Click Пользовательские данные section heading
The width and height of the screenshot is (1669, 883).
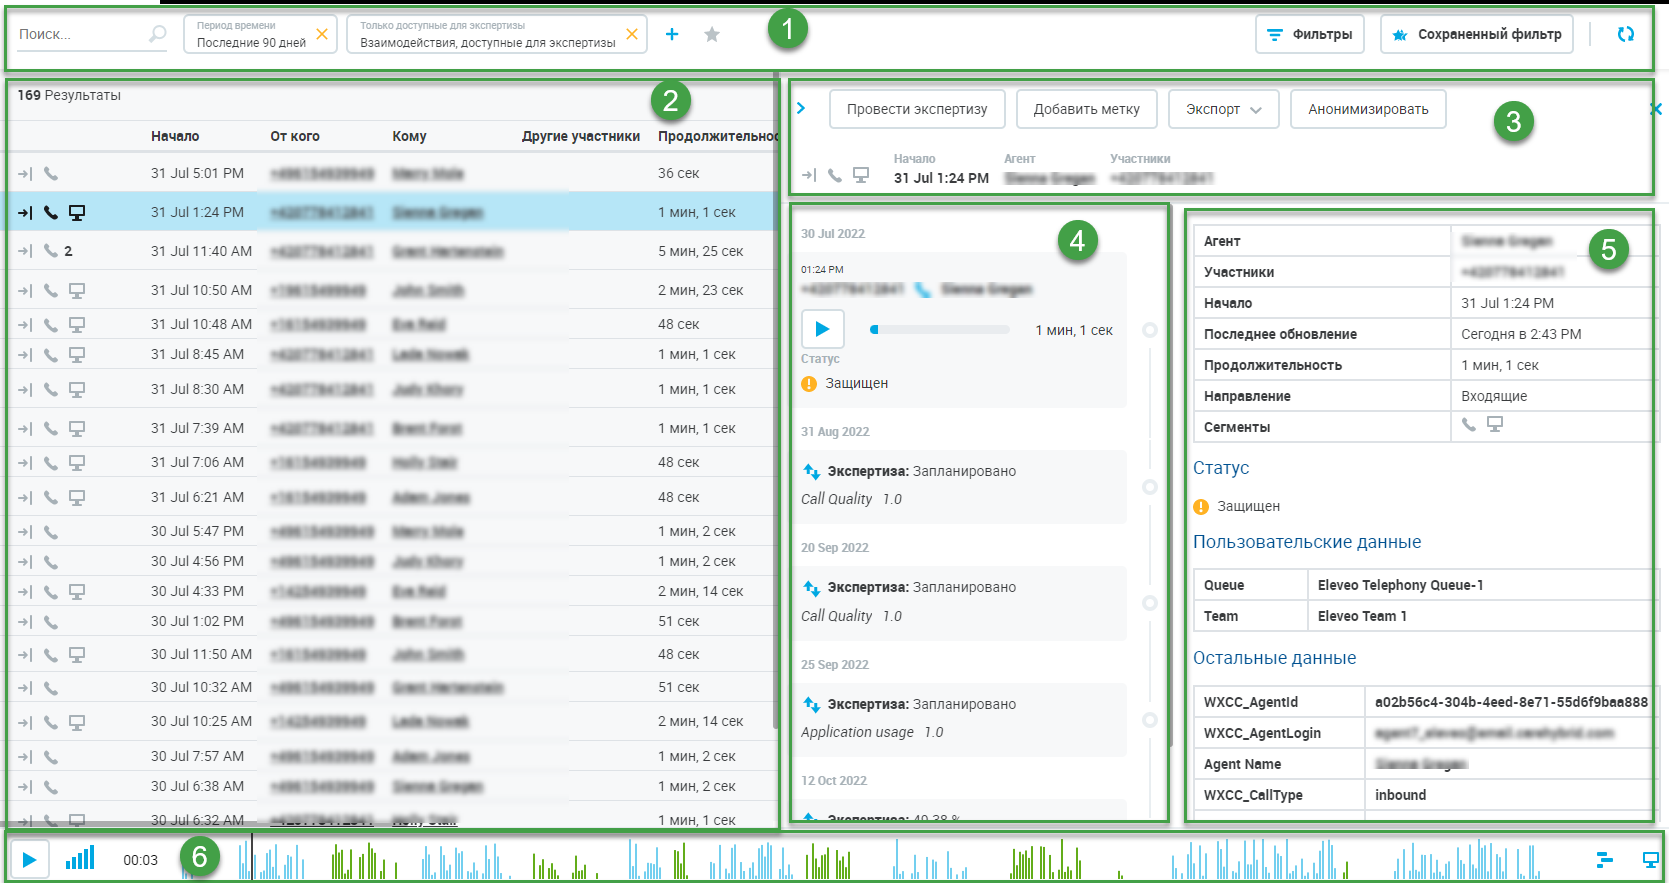coord(1307,542)
